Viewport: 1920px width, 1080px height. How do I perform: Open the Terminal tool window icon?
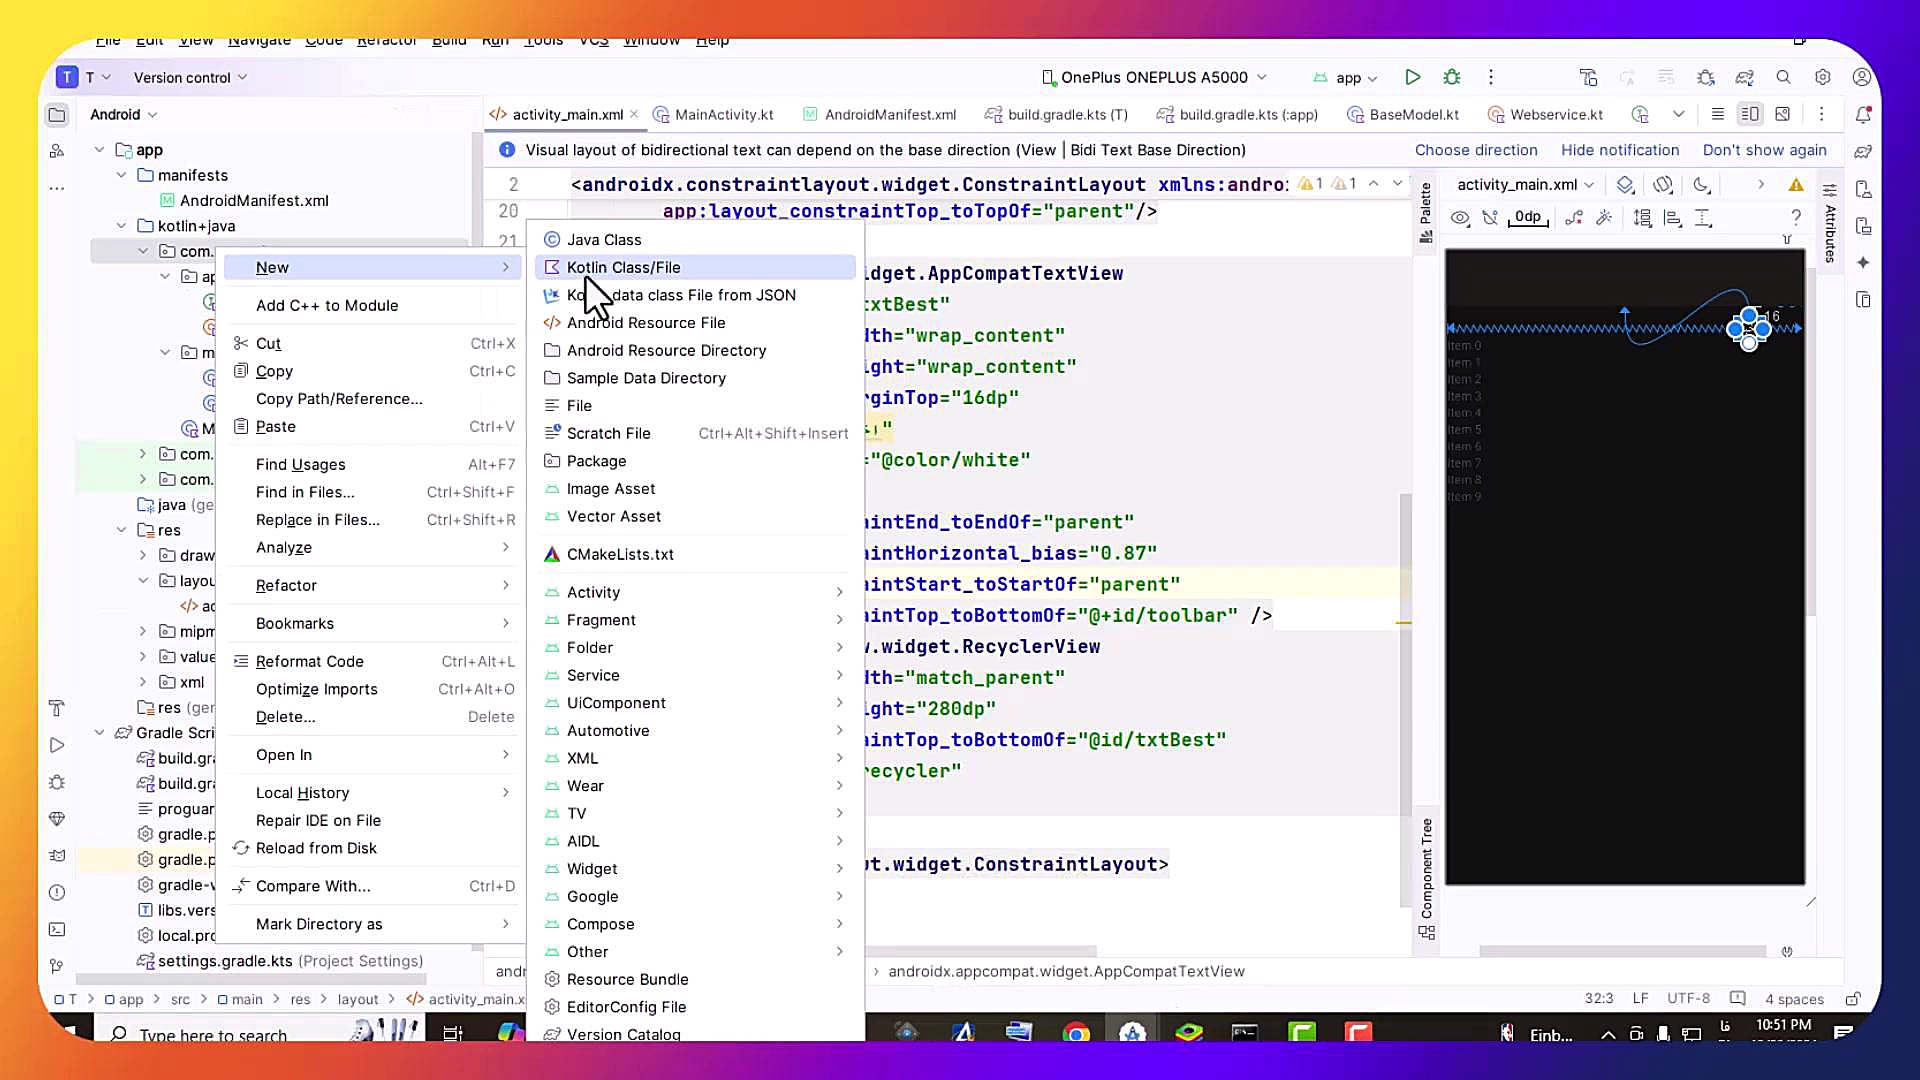click(57, 929)
